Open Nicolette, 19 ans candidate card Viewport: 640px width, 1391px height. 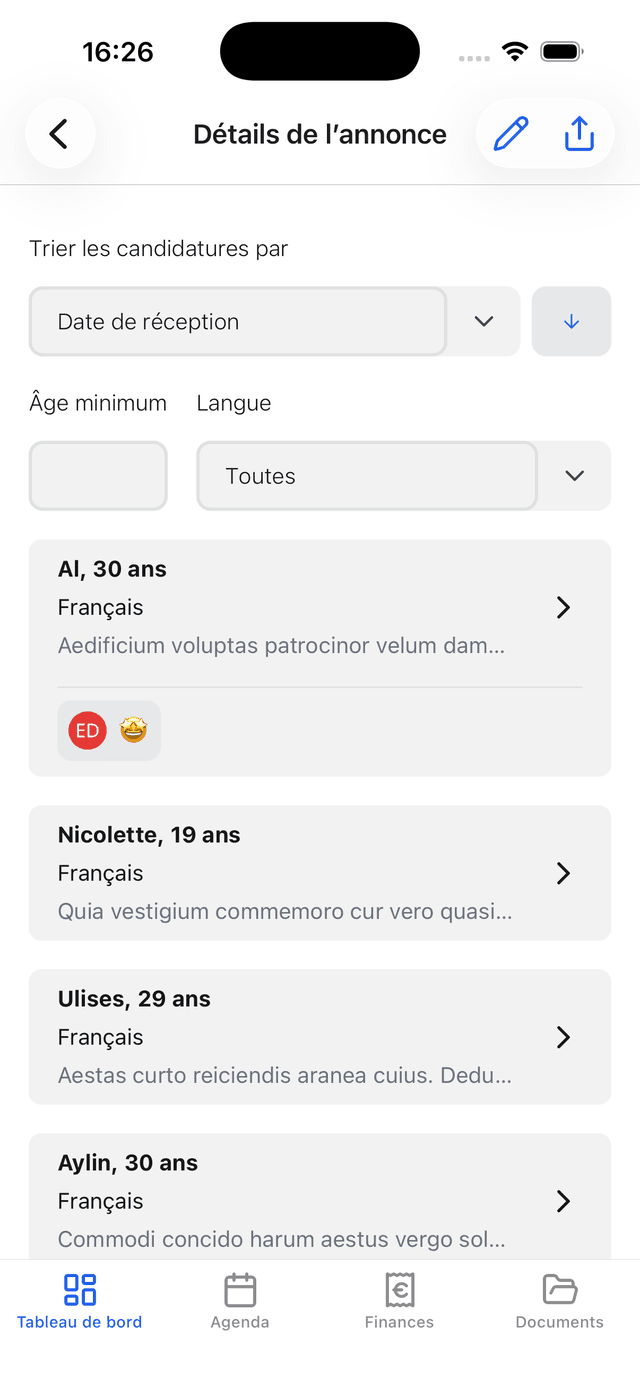[x=300, y=873]
